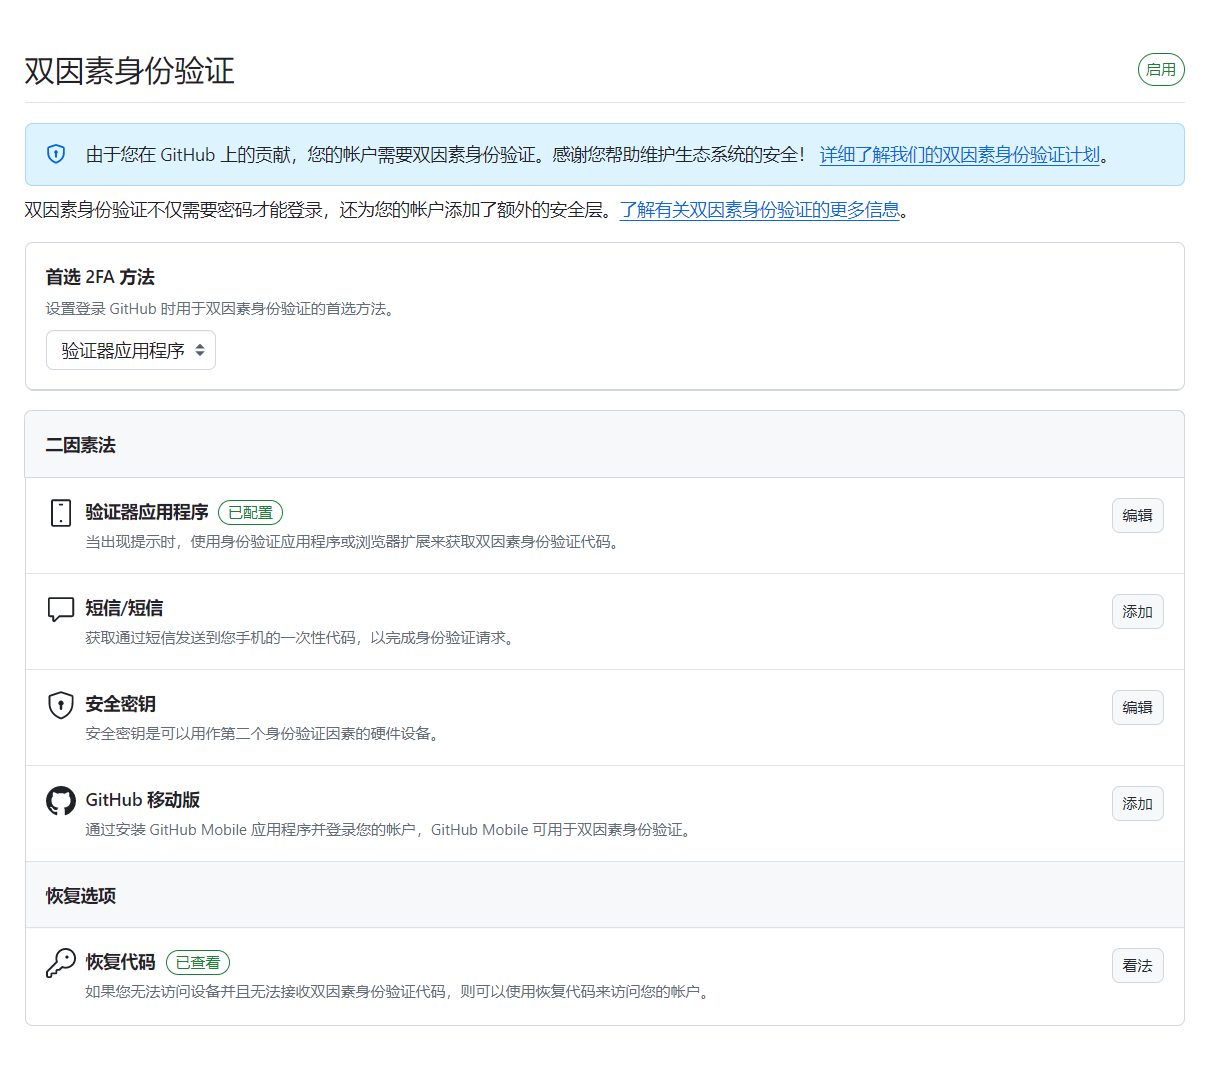Click the 安全密钥 title
Screen dimensions: 1224x1065
pyautogui.click(x=120, y=704)
